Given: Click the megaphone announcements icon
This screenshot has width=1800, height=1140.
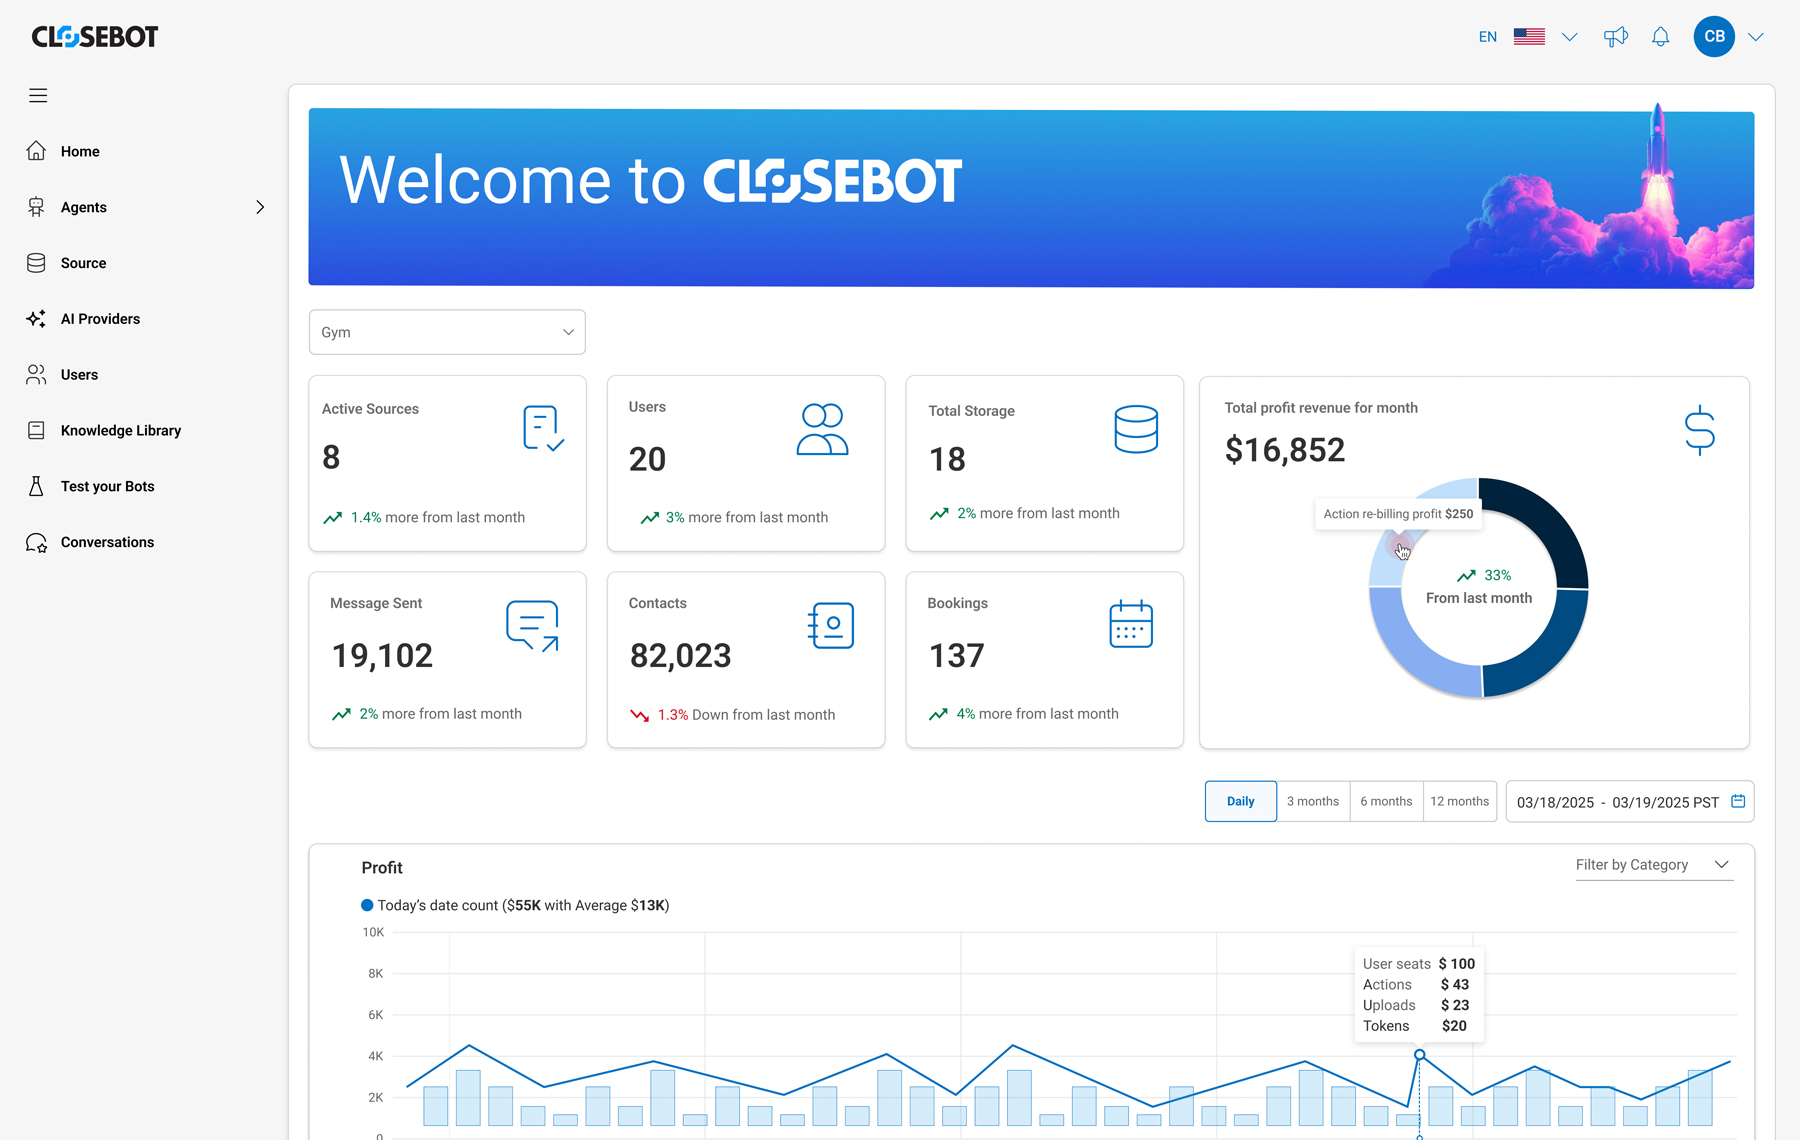Looking at the screenshot, I should 1615,37.
